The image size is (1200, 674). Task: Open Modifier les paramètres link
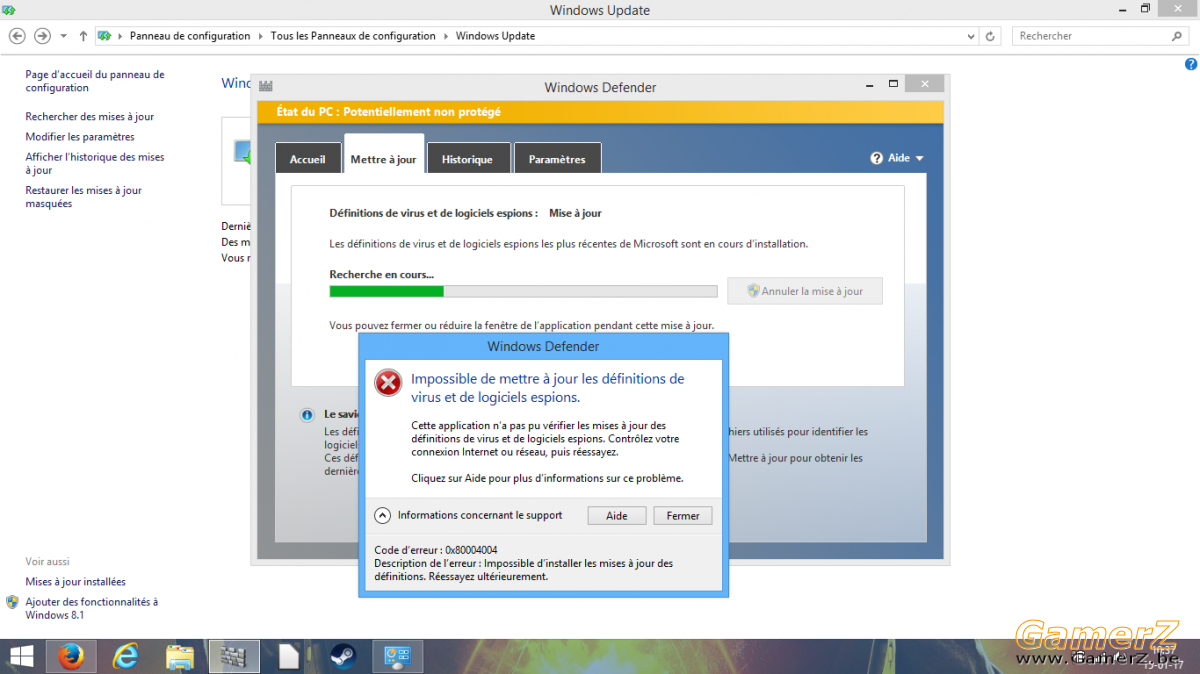coord(80,137)
